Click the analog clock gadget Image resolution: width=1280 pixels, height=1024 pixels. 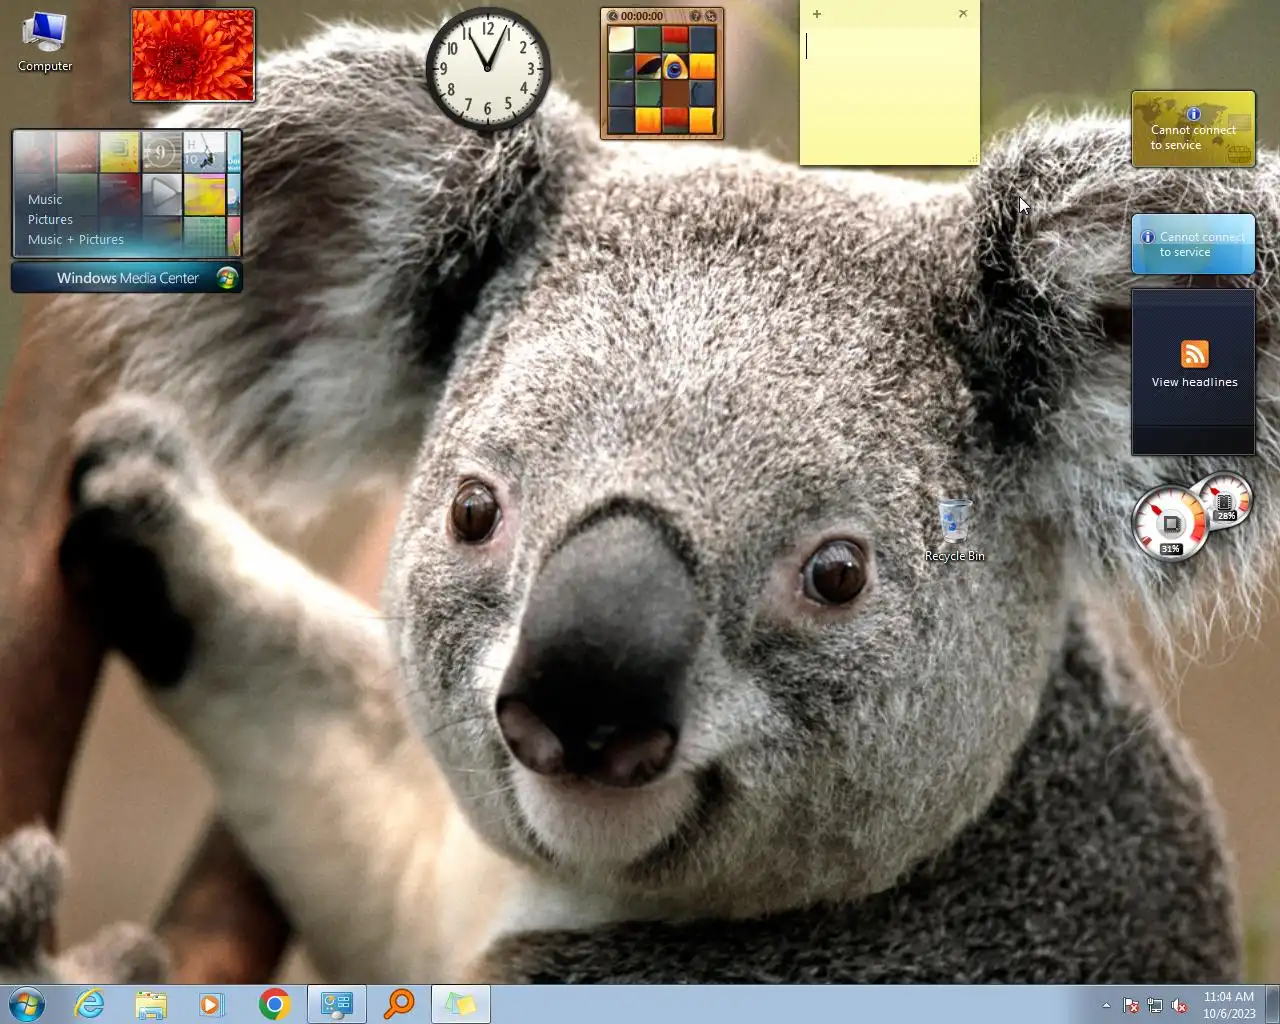(488, 69)
